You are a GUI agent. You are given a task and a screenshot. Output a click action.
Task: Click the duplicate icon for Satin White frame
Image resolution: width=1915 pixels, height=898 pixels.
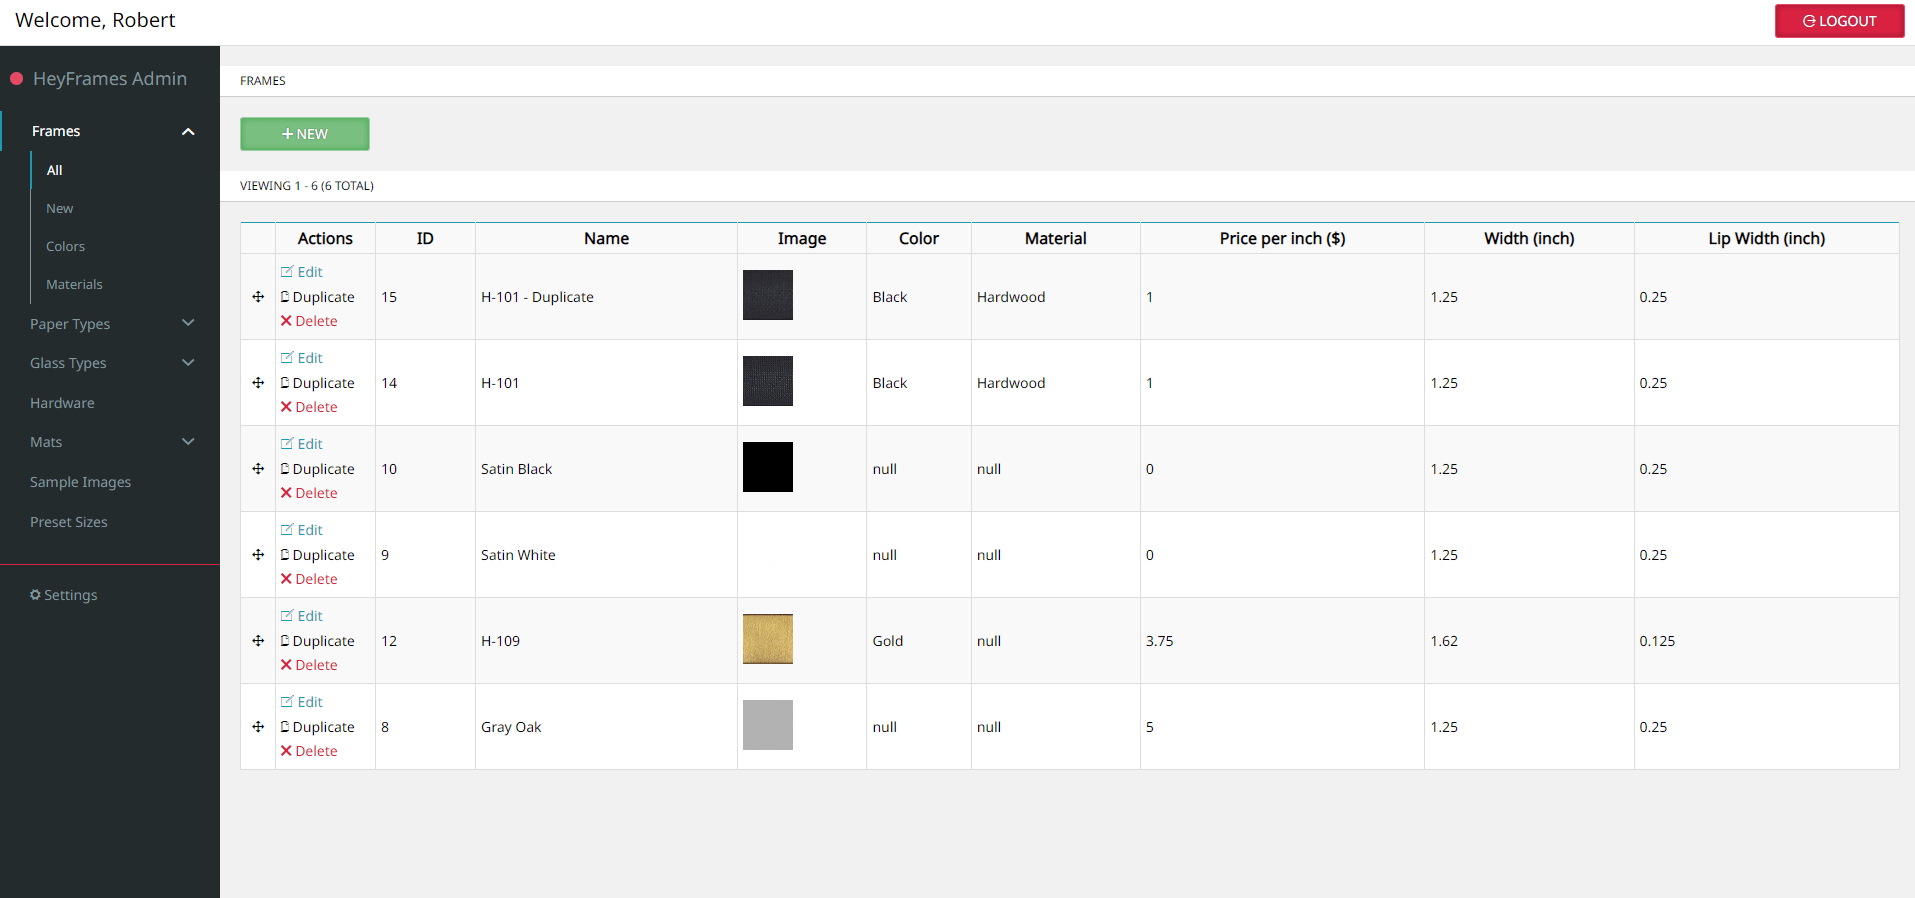click(285, 555)
